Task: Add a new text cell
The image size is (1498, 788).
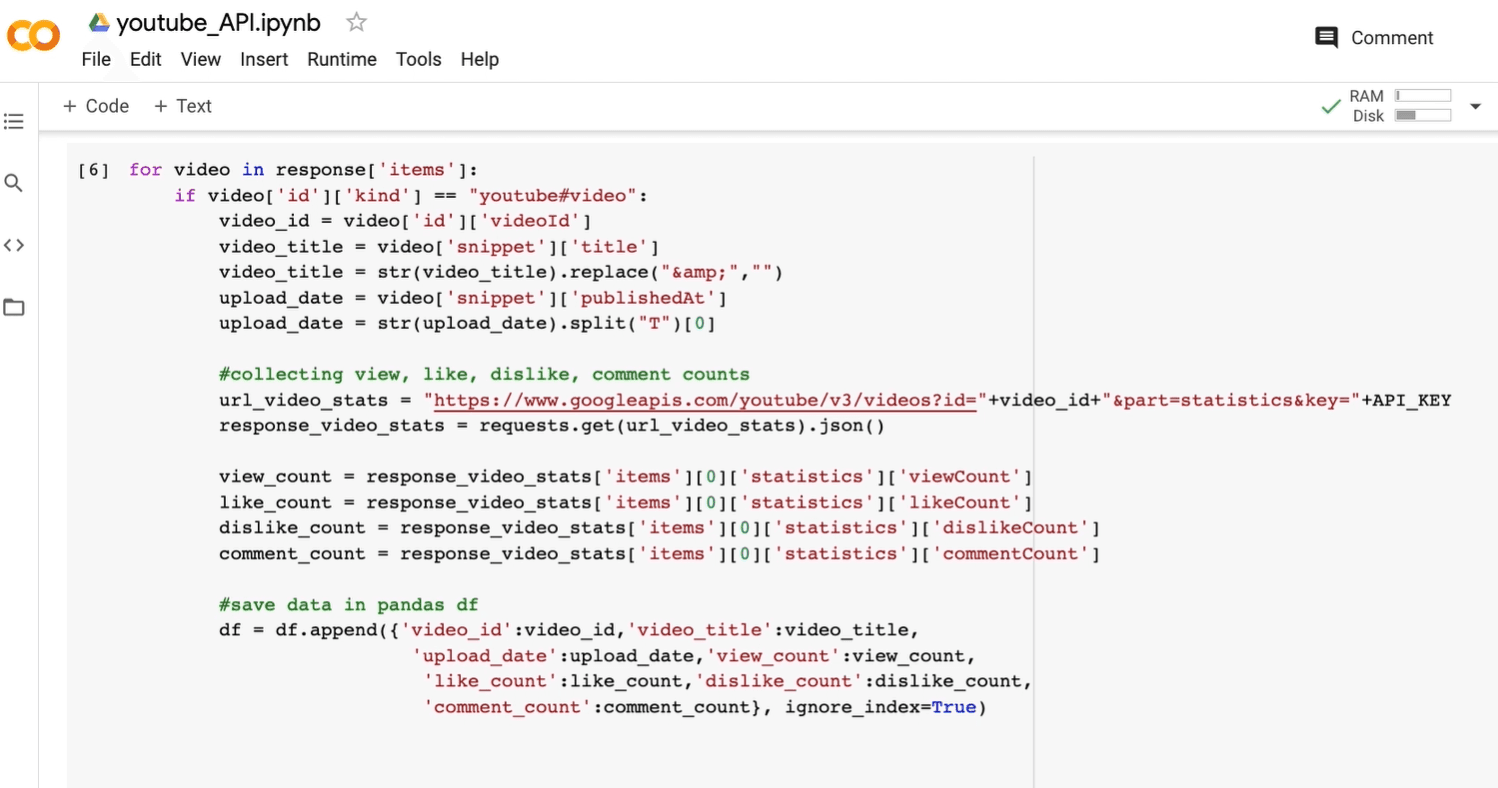Action: click(x=182, y=105)
